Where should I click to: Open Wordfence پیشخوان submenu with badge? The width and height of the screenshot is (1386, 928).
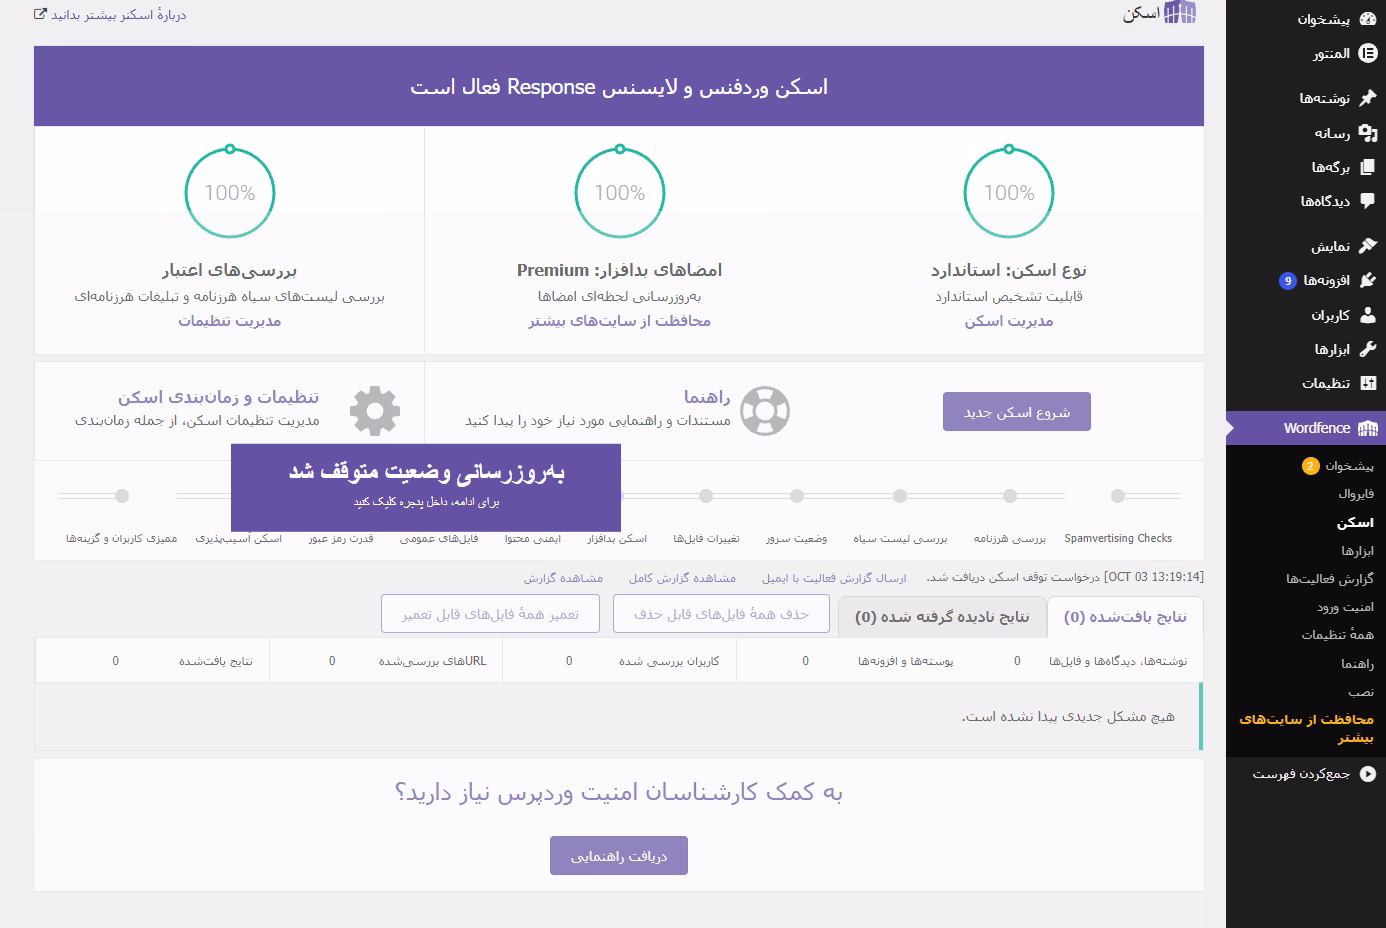pyautogui.click(x=1338, y=466)
